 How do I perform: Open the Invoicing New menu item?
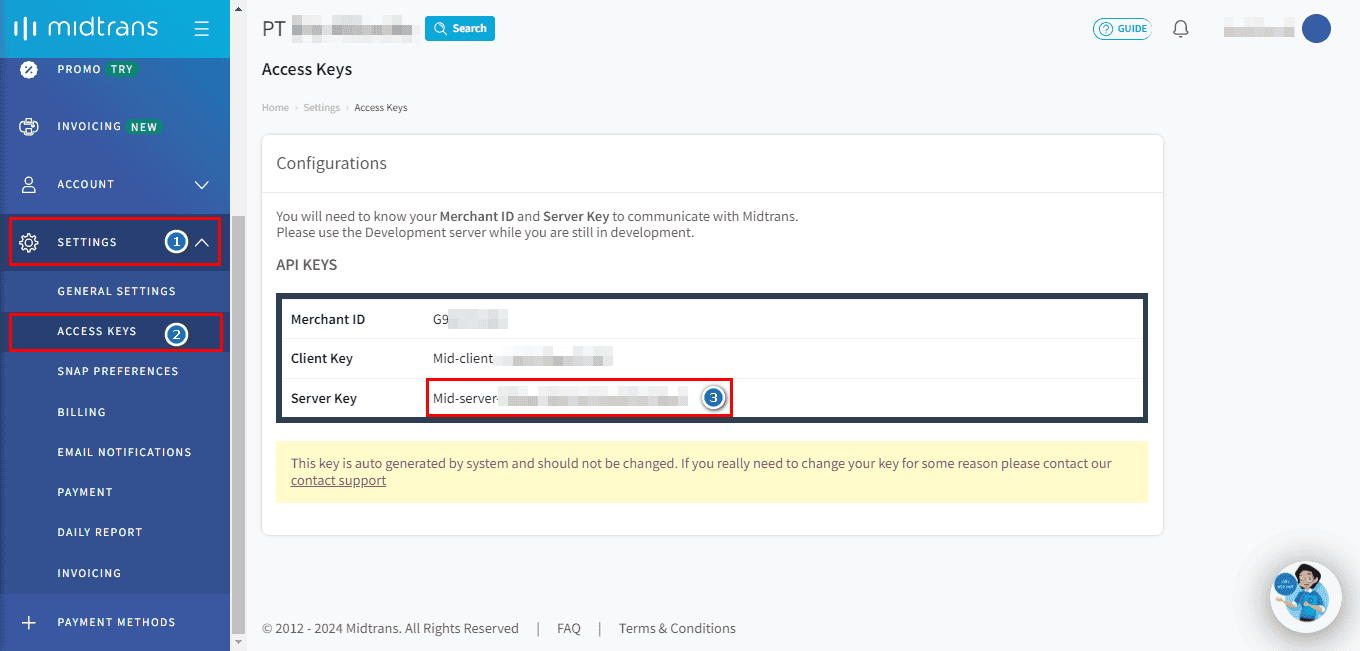point(115,127)
